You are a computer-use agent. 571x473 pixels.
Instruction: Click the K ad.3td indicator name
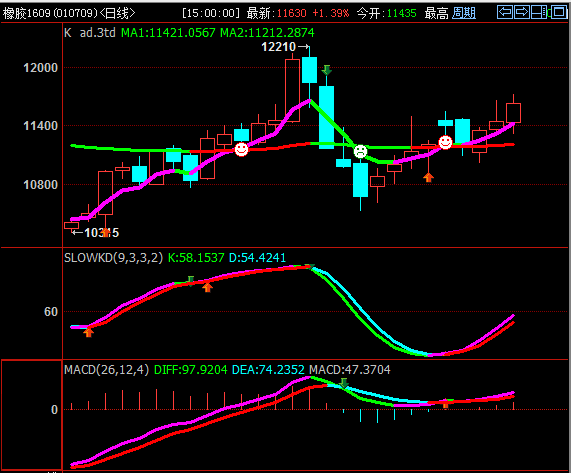[90, 33]
